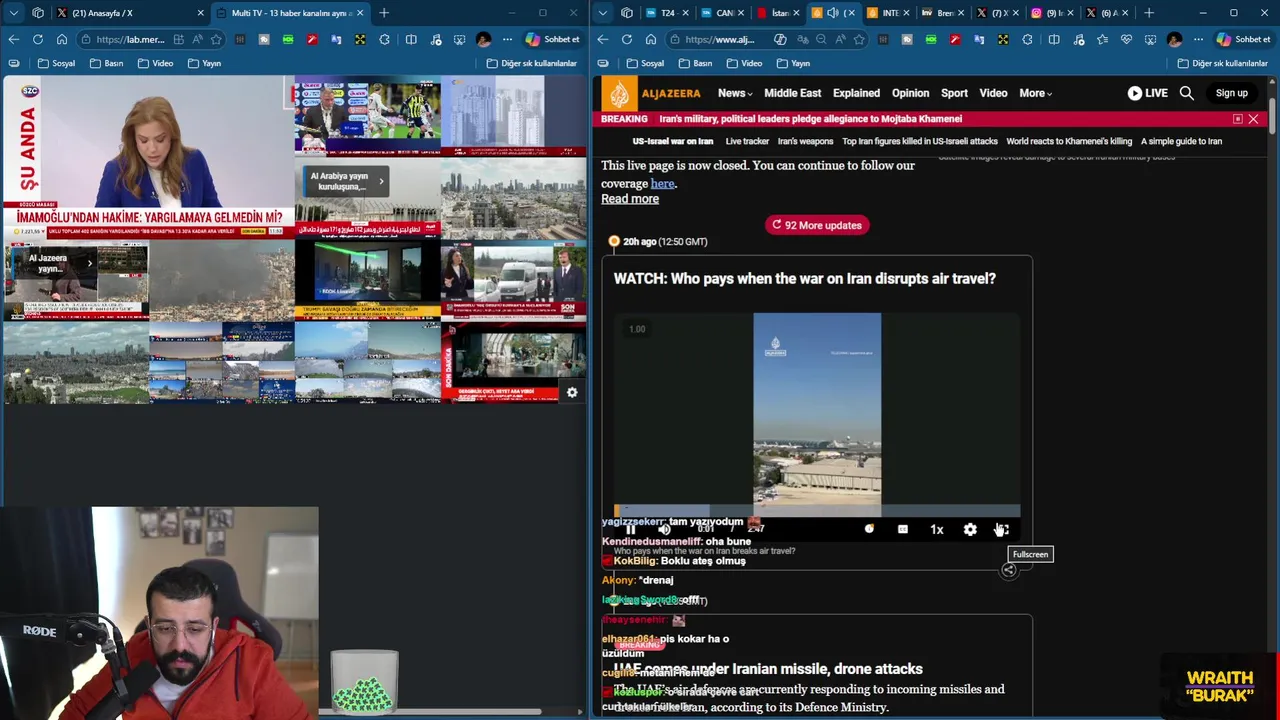Load 92 More updates

point(817,225)
